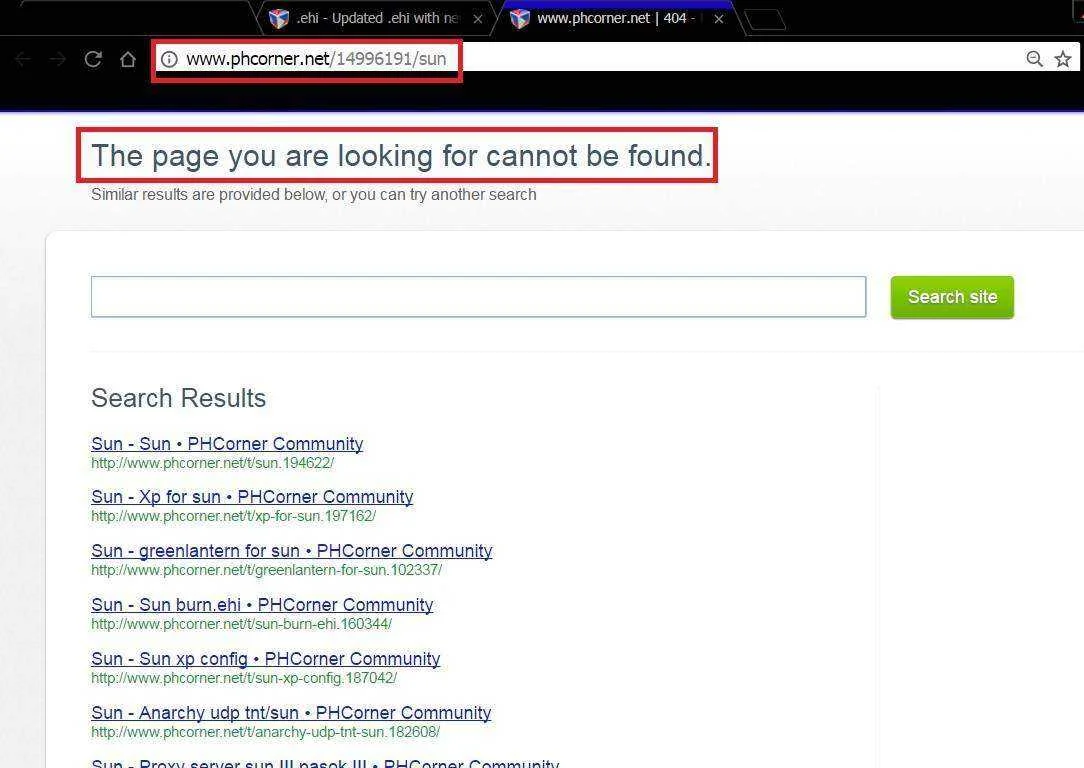Select the 'www.phcorner.net | 404' tab
The width and height of the screenshot is (1084, 768).
coord(617,19)
